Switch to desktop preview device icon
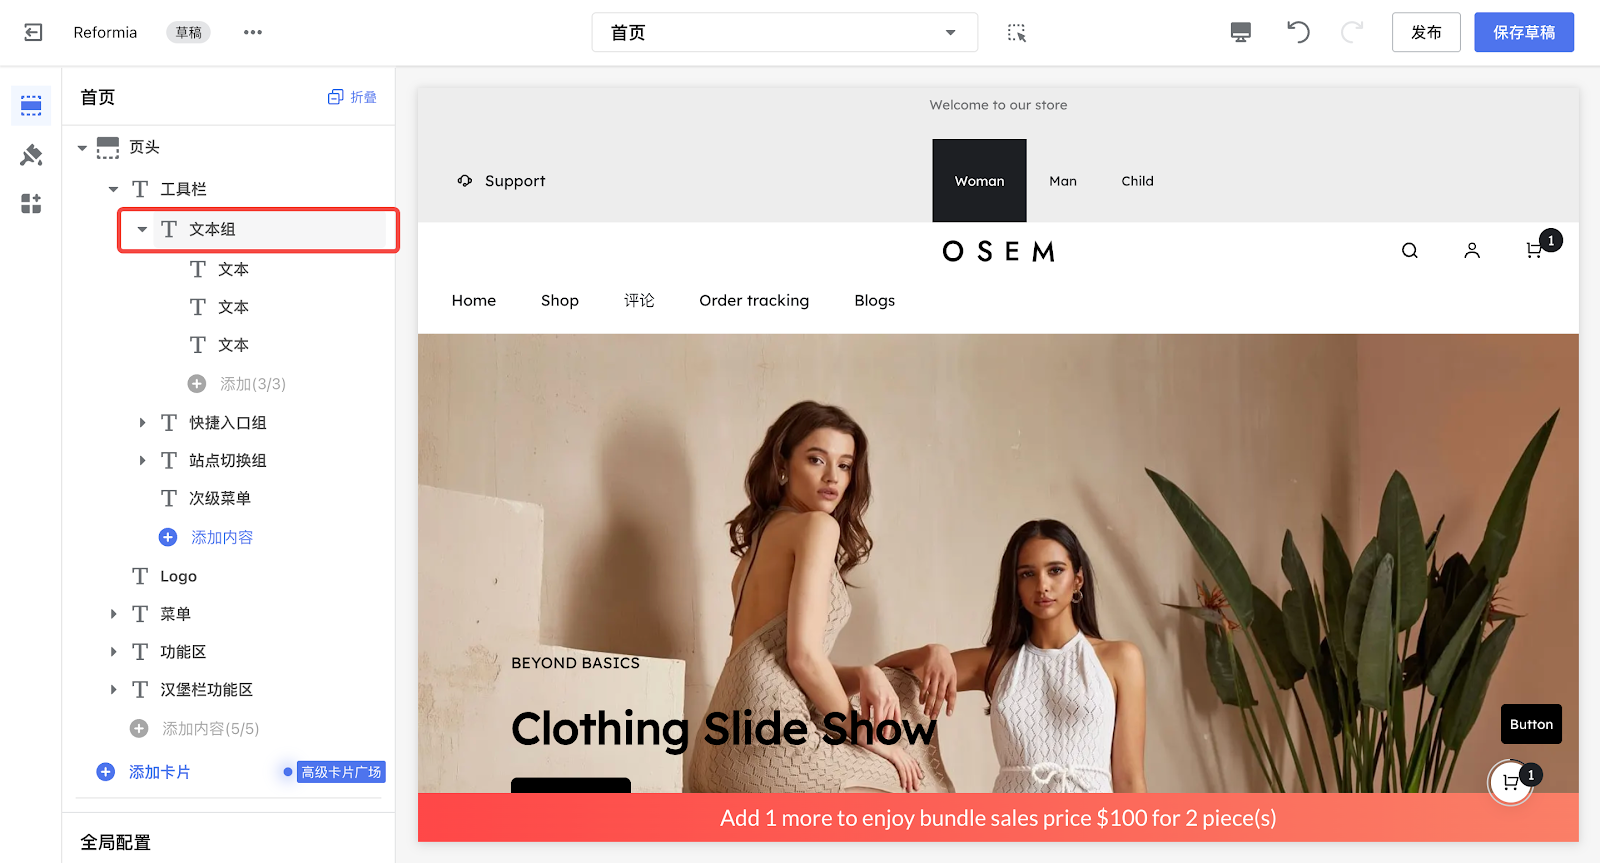This screenshot has height=863, width=1600. point(1240,32)
